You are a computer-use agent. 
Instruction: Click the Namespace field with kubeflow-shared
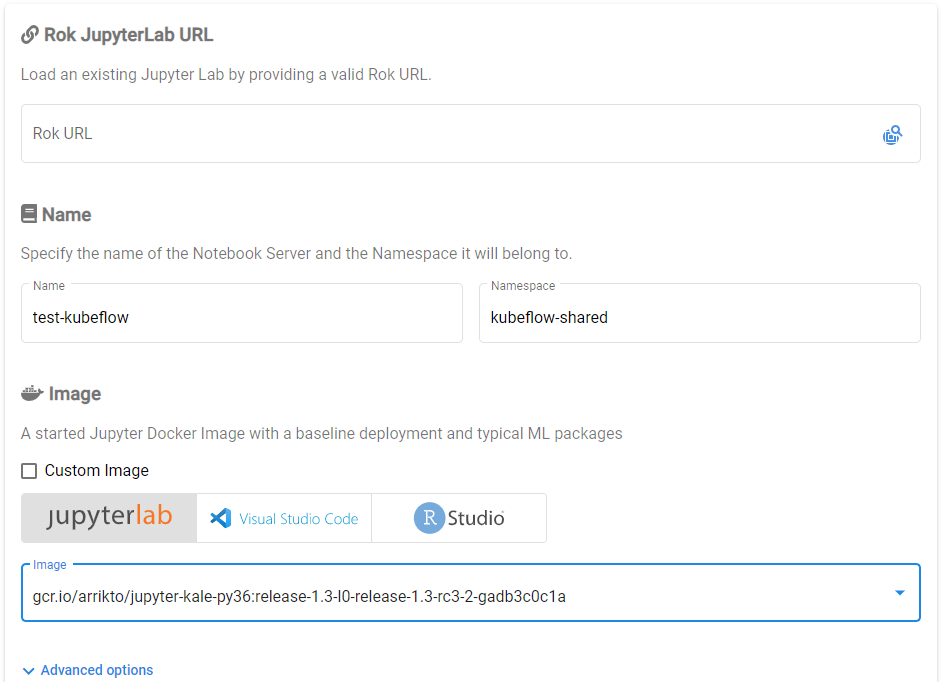699,313
